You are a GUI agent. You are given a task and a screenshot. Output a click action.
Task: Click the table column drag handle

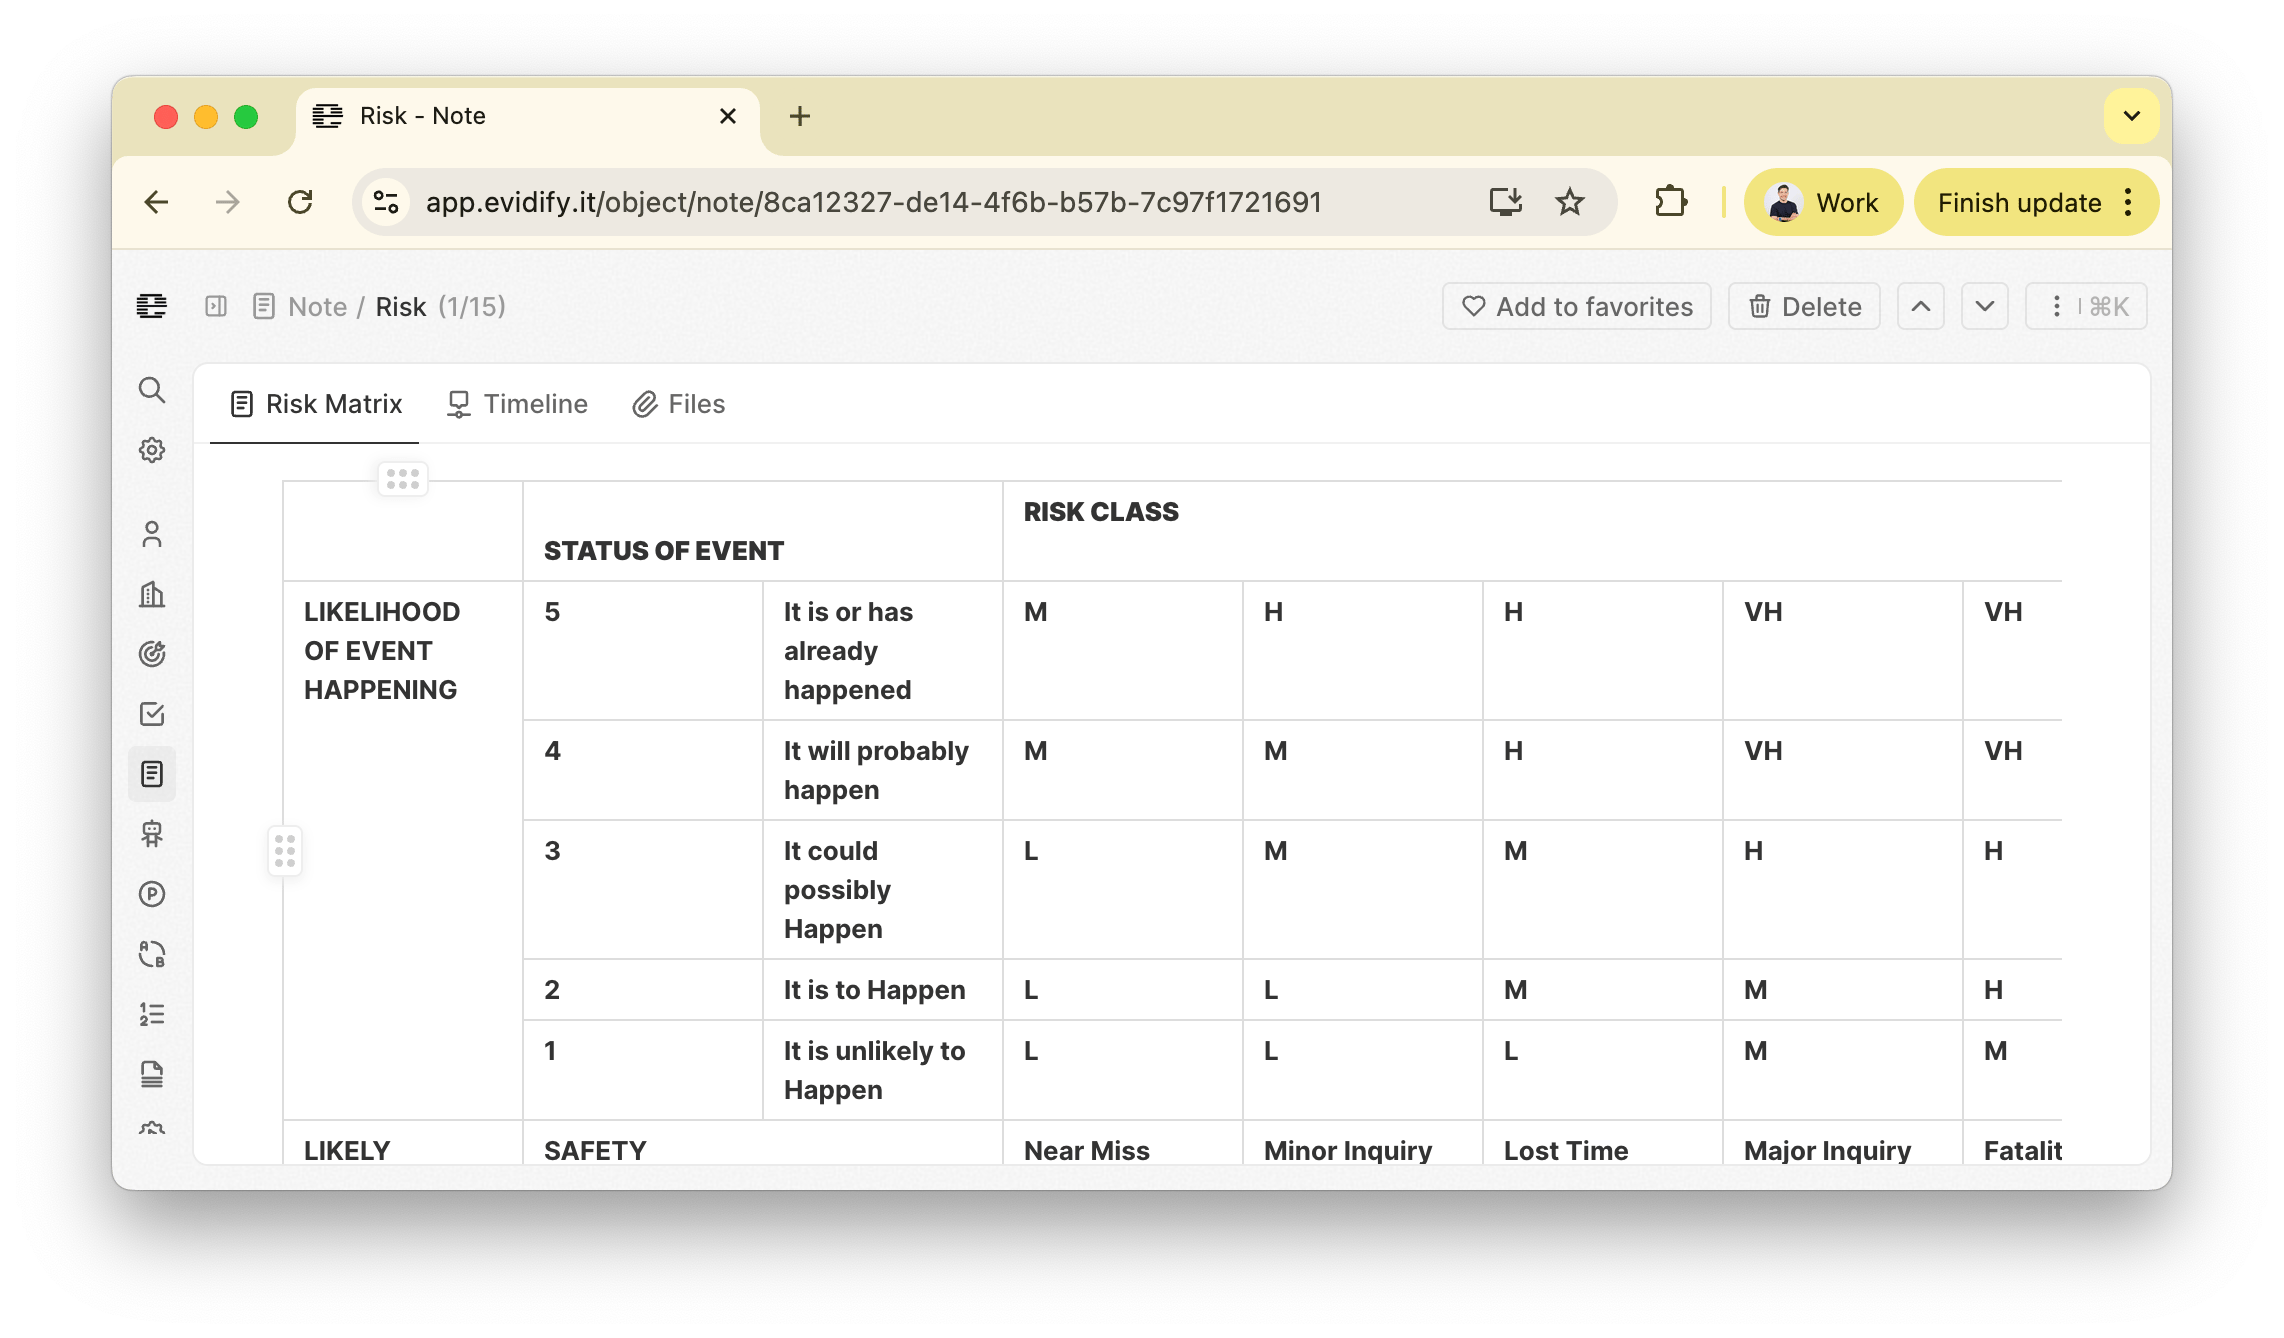pyautogui.click(x=402, y=479)
